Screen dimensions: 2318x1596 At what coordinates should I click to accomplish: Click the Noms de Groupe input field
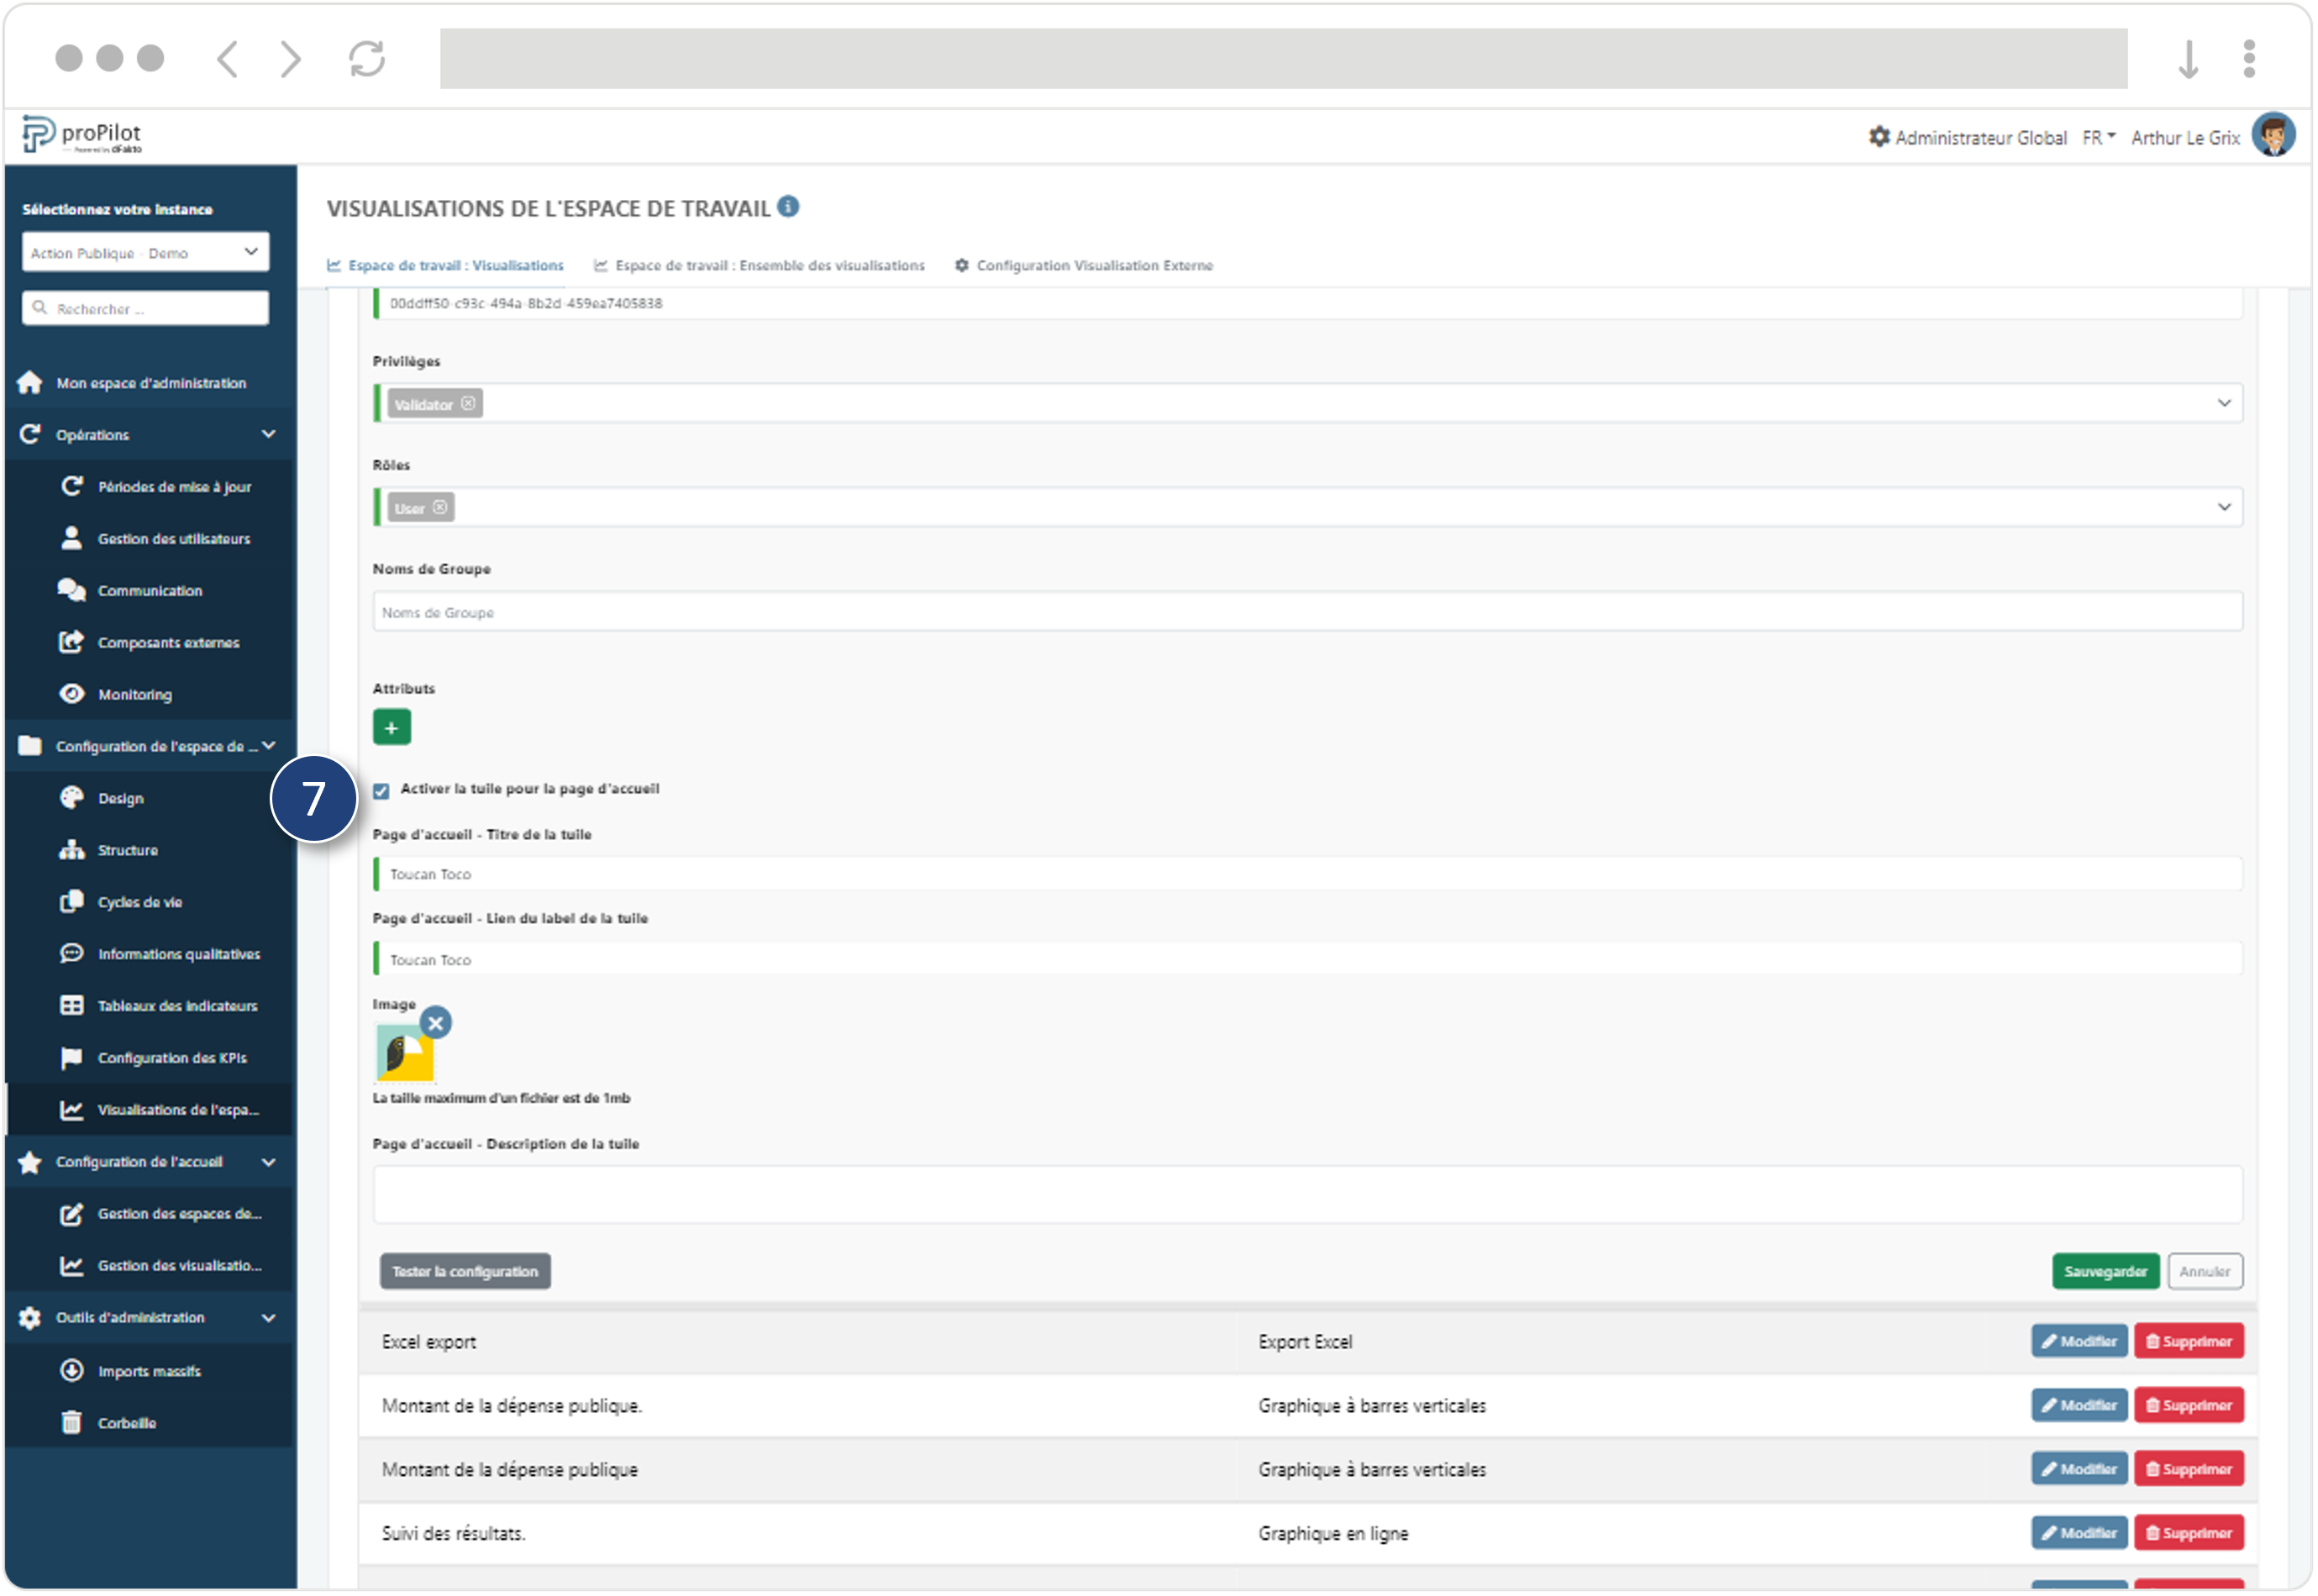click(x=1306, y=612)
